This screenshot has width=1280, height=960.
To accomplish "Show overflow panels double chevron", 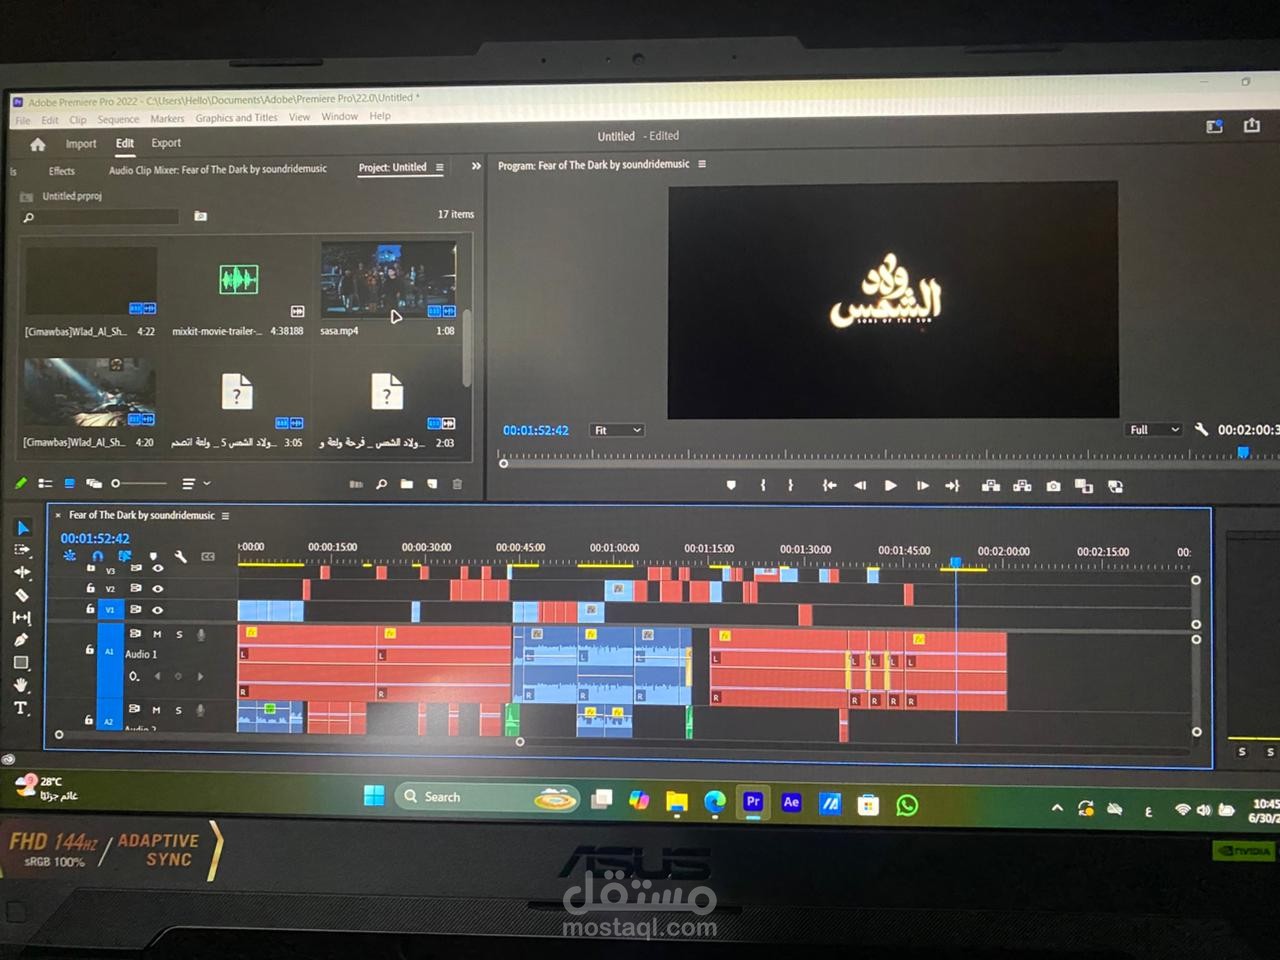I will [x=476, y=166].
